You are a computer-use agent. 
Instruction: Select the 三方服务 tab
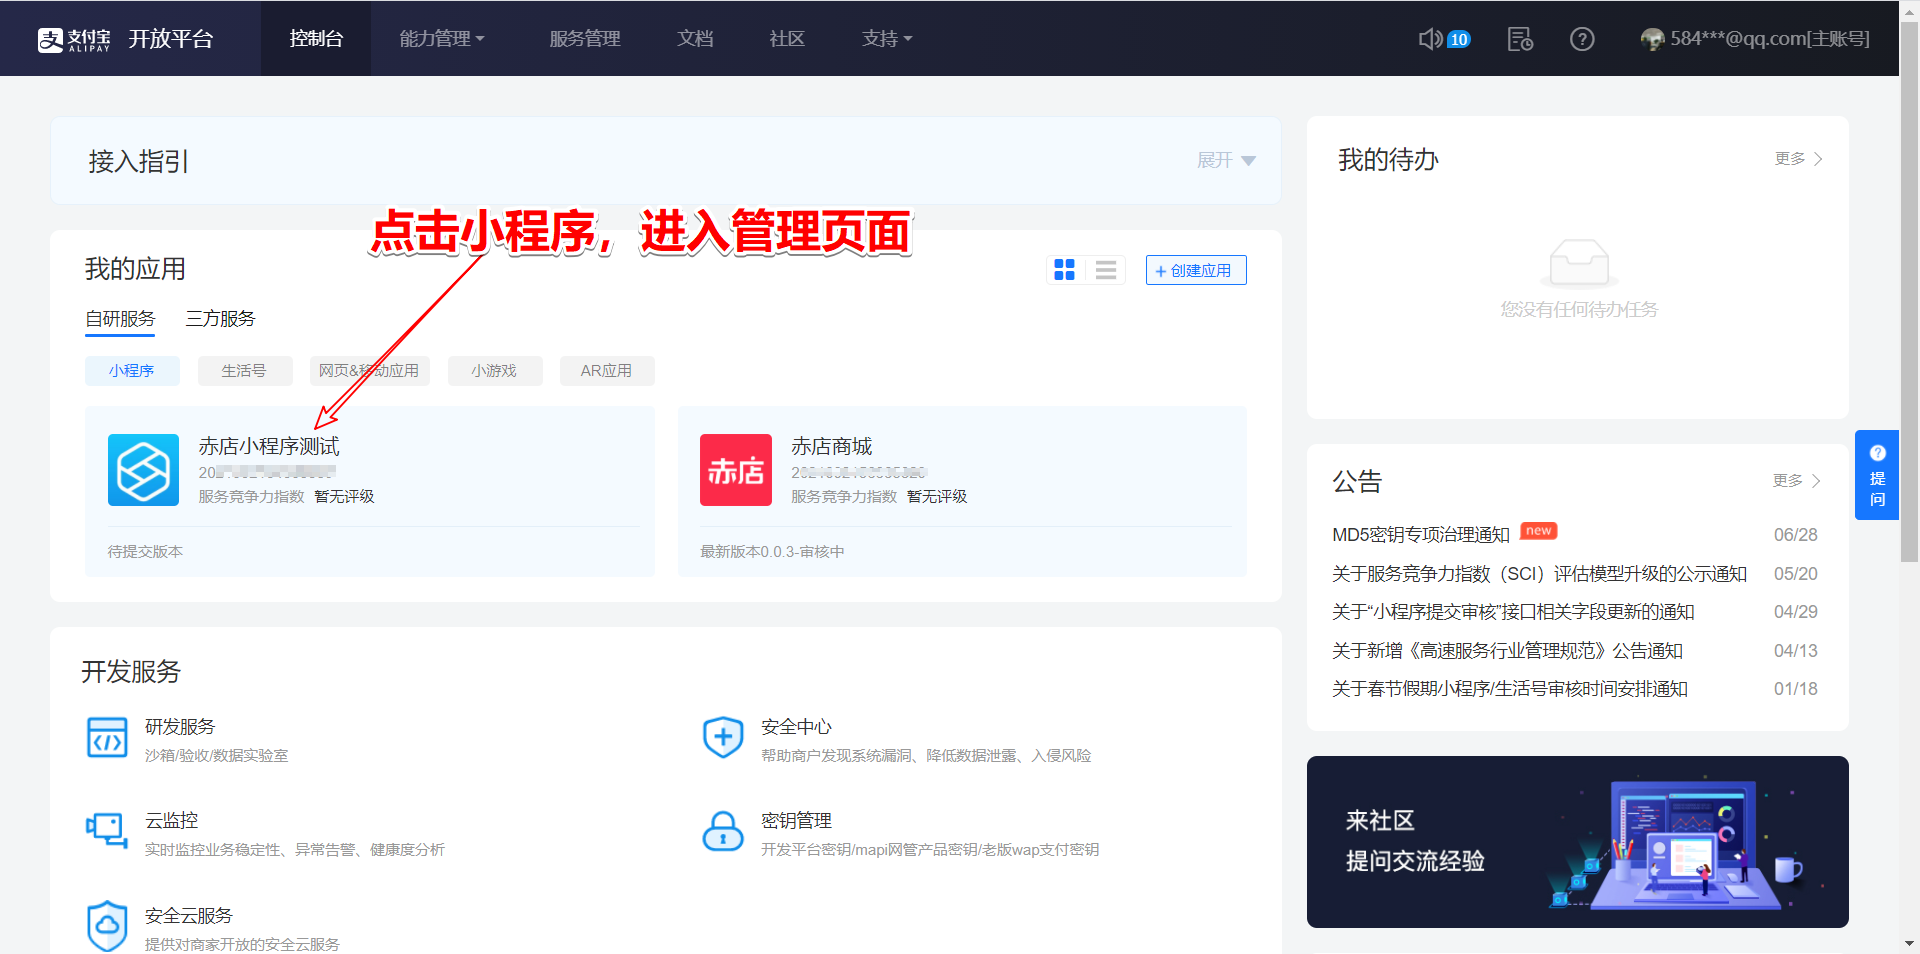pyautogui.click(x=220, y=319)
